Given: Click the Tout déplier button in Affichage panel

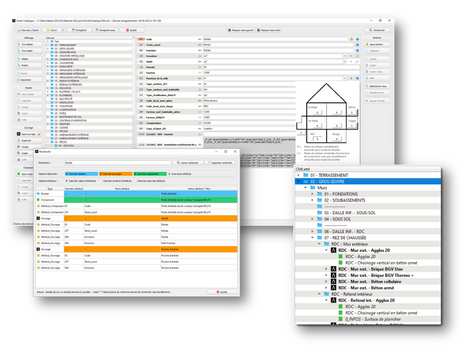Looking at the screenshot, I should (x=29, y=44).
